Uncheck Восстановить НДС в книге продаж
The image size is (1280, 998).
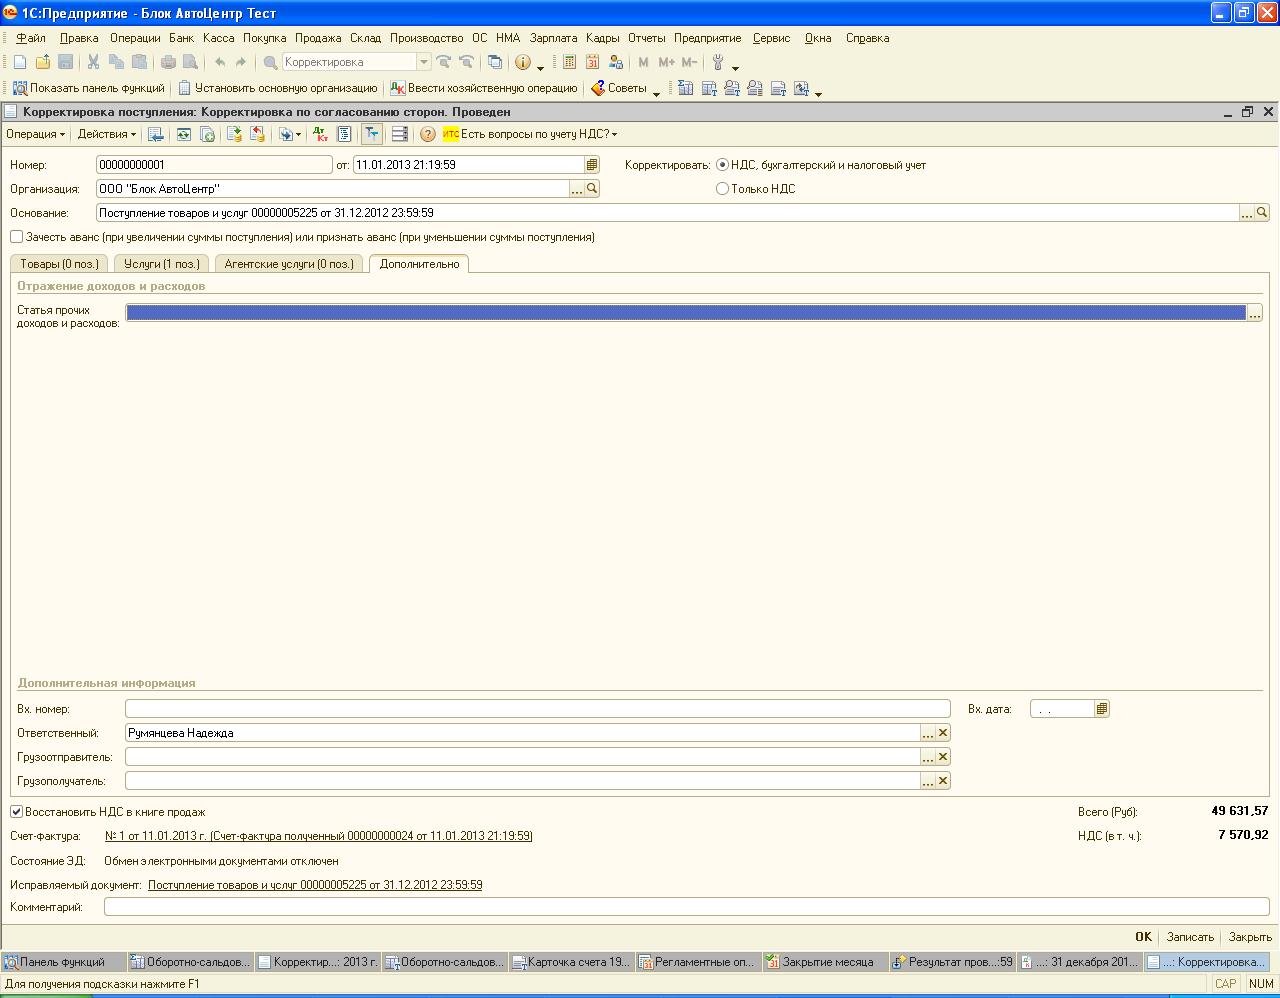(17, 812)
